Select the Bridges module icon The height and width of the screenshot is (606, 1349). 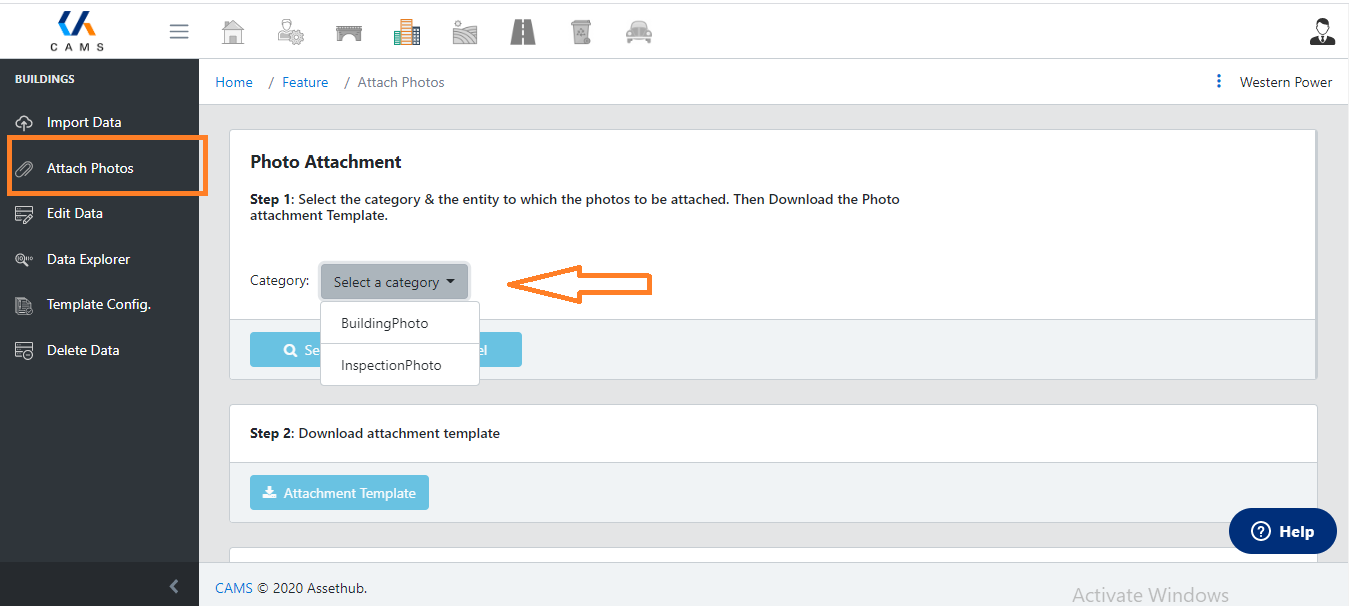(349, 32)
